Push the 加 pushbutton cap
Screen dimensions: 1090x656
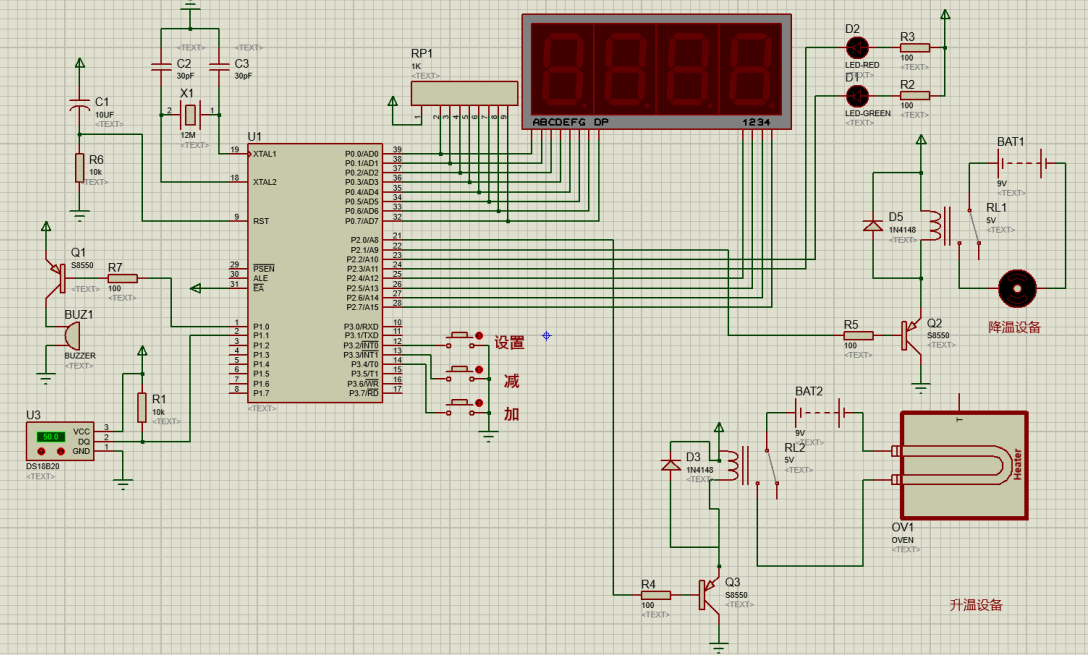(x=459, y=402)
